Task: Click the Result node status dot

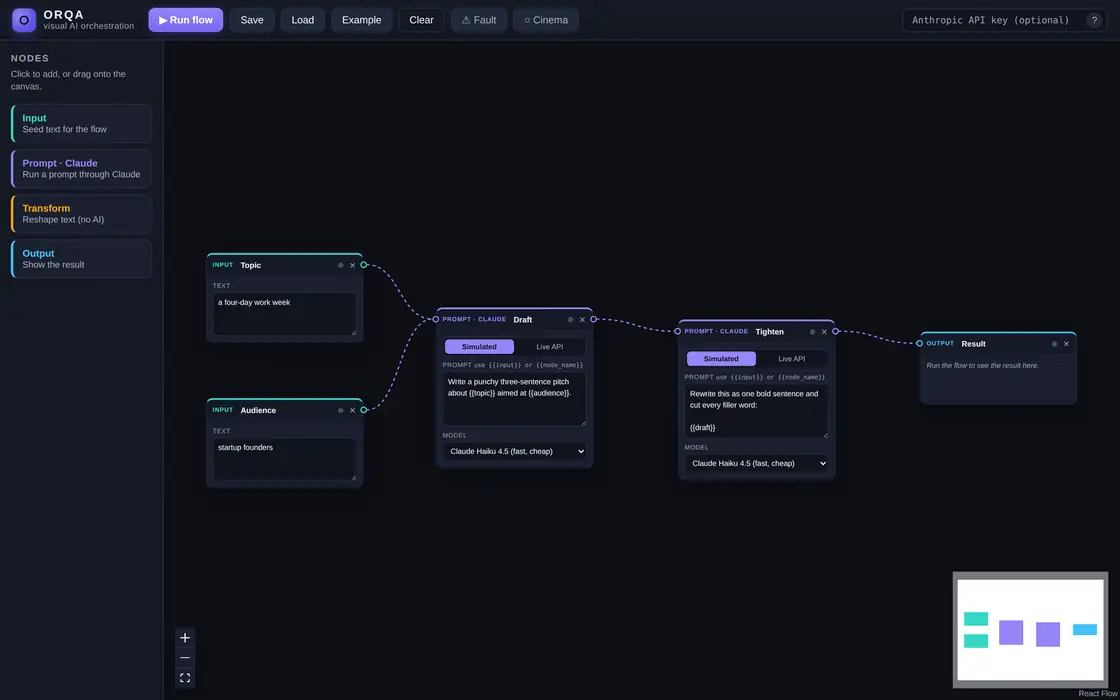Action: 1055,344
